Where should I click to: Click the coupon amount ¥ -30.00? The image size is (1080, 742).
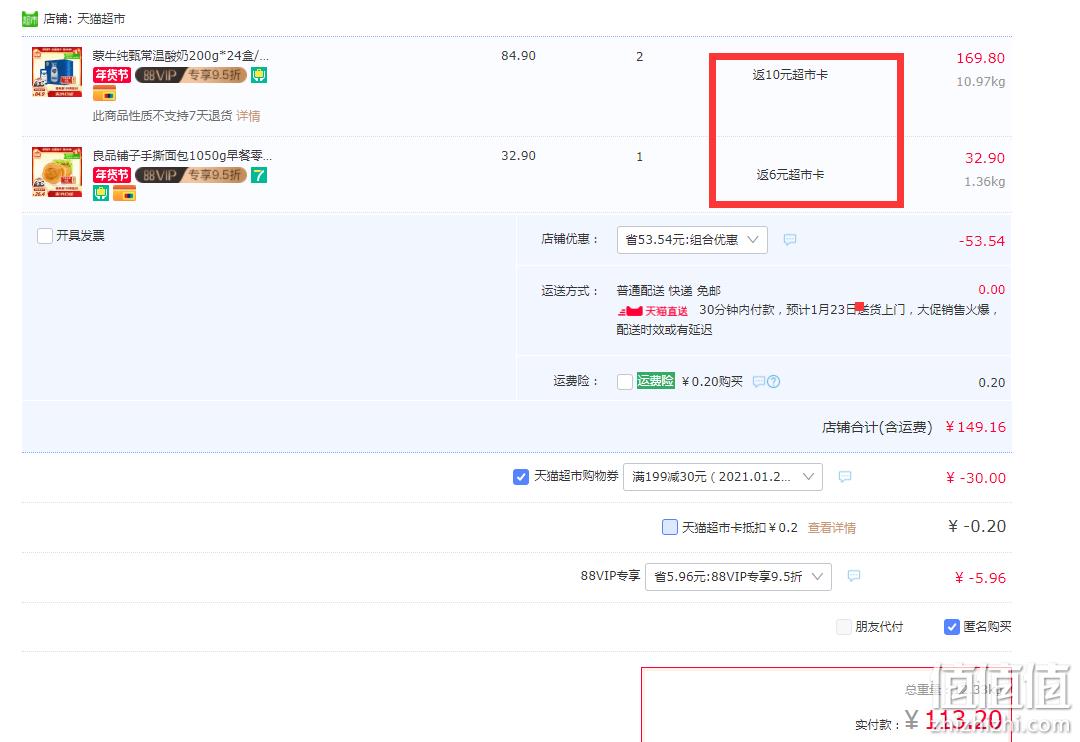[x=976, y=478]
